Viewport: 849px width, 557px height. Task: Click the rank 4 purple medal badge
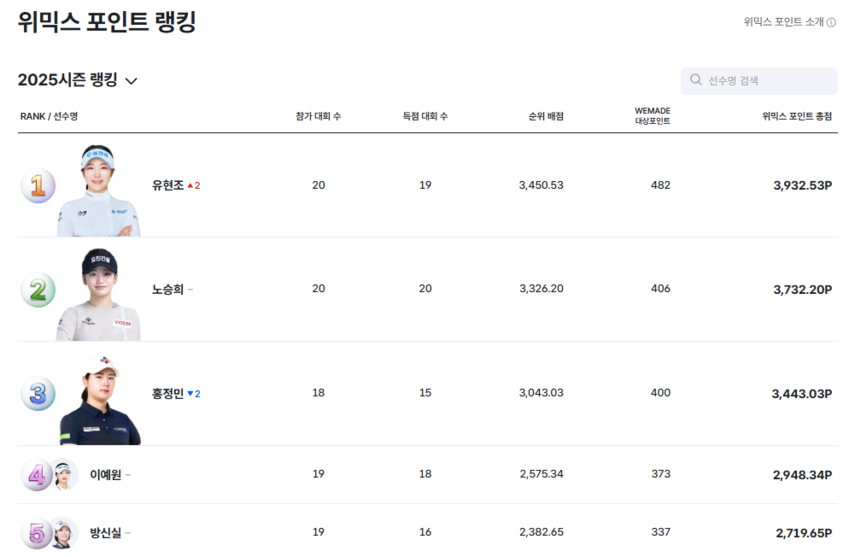pos(36,475)
